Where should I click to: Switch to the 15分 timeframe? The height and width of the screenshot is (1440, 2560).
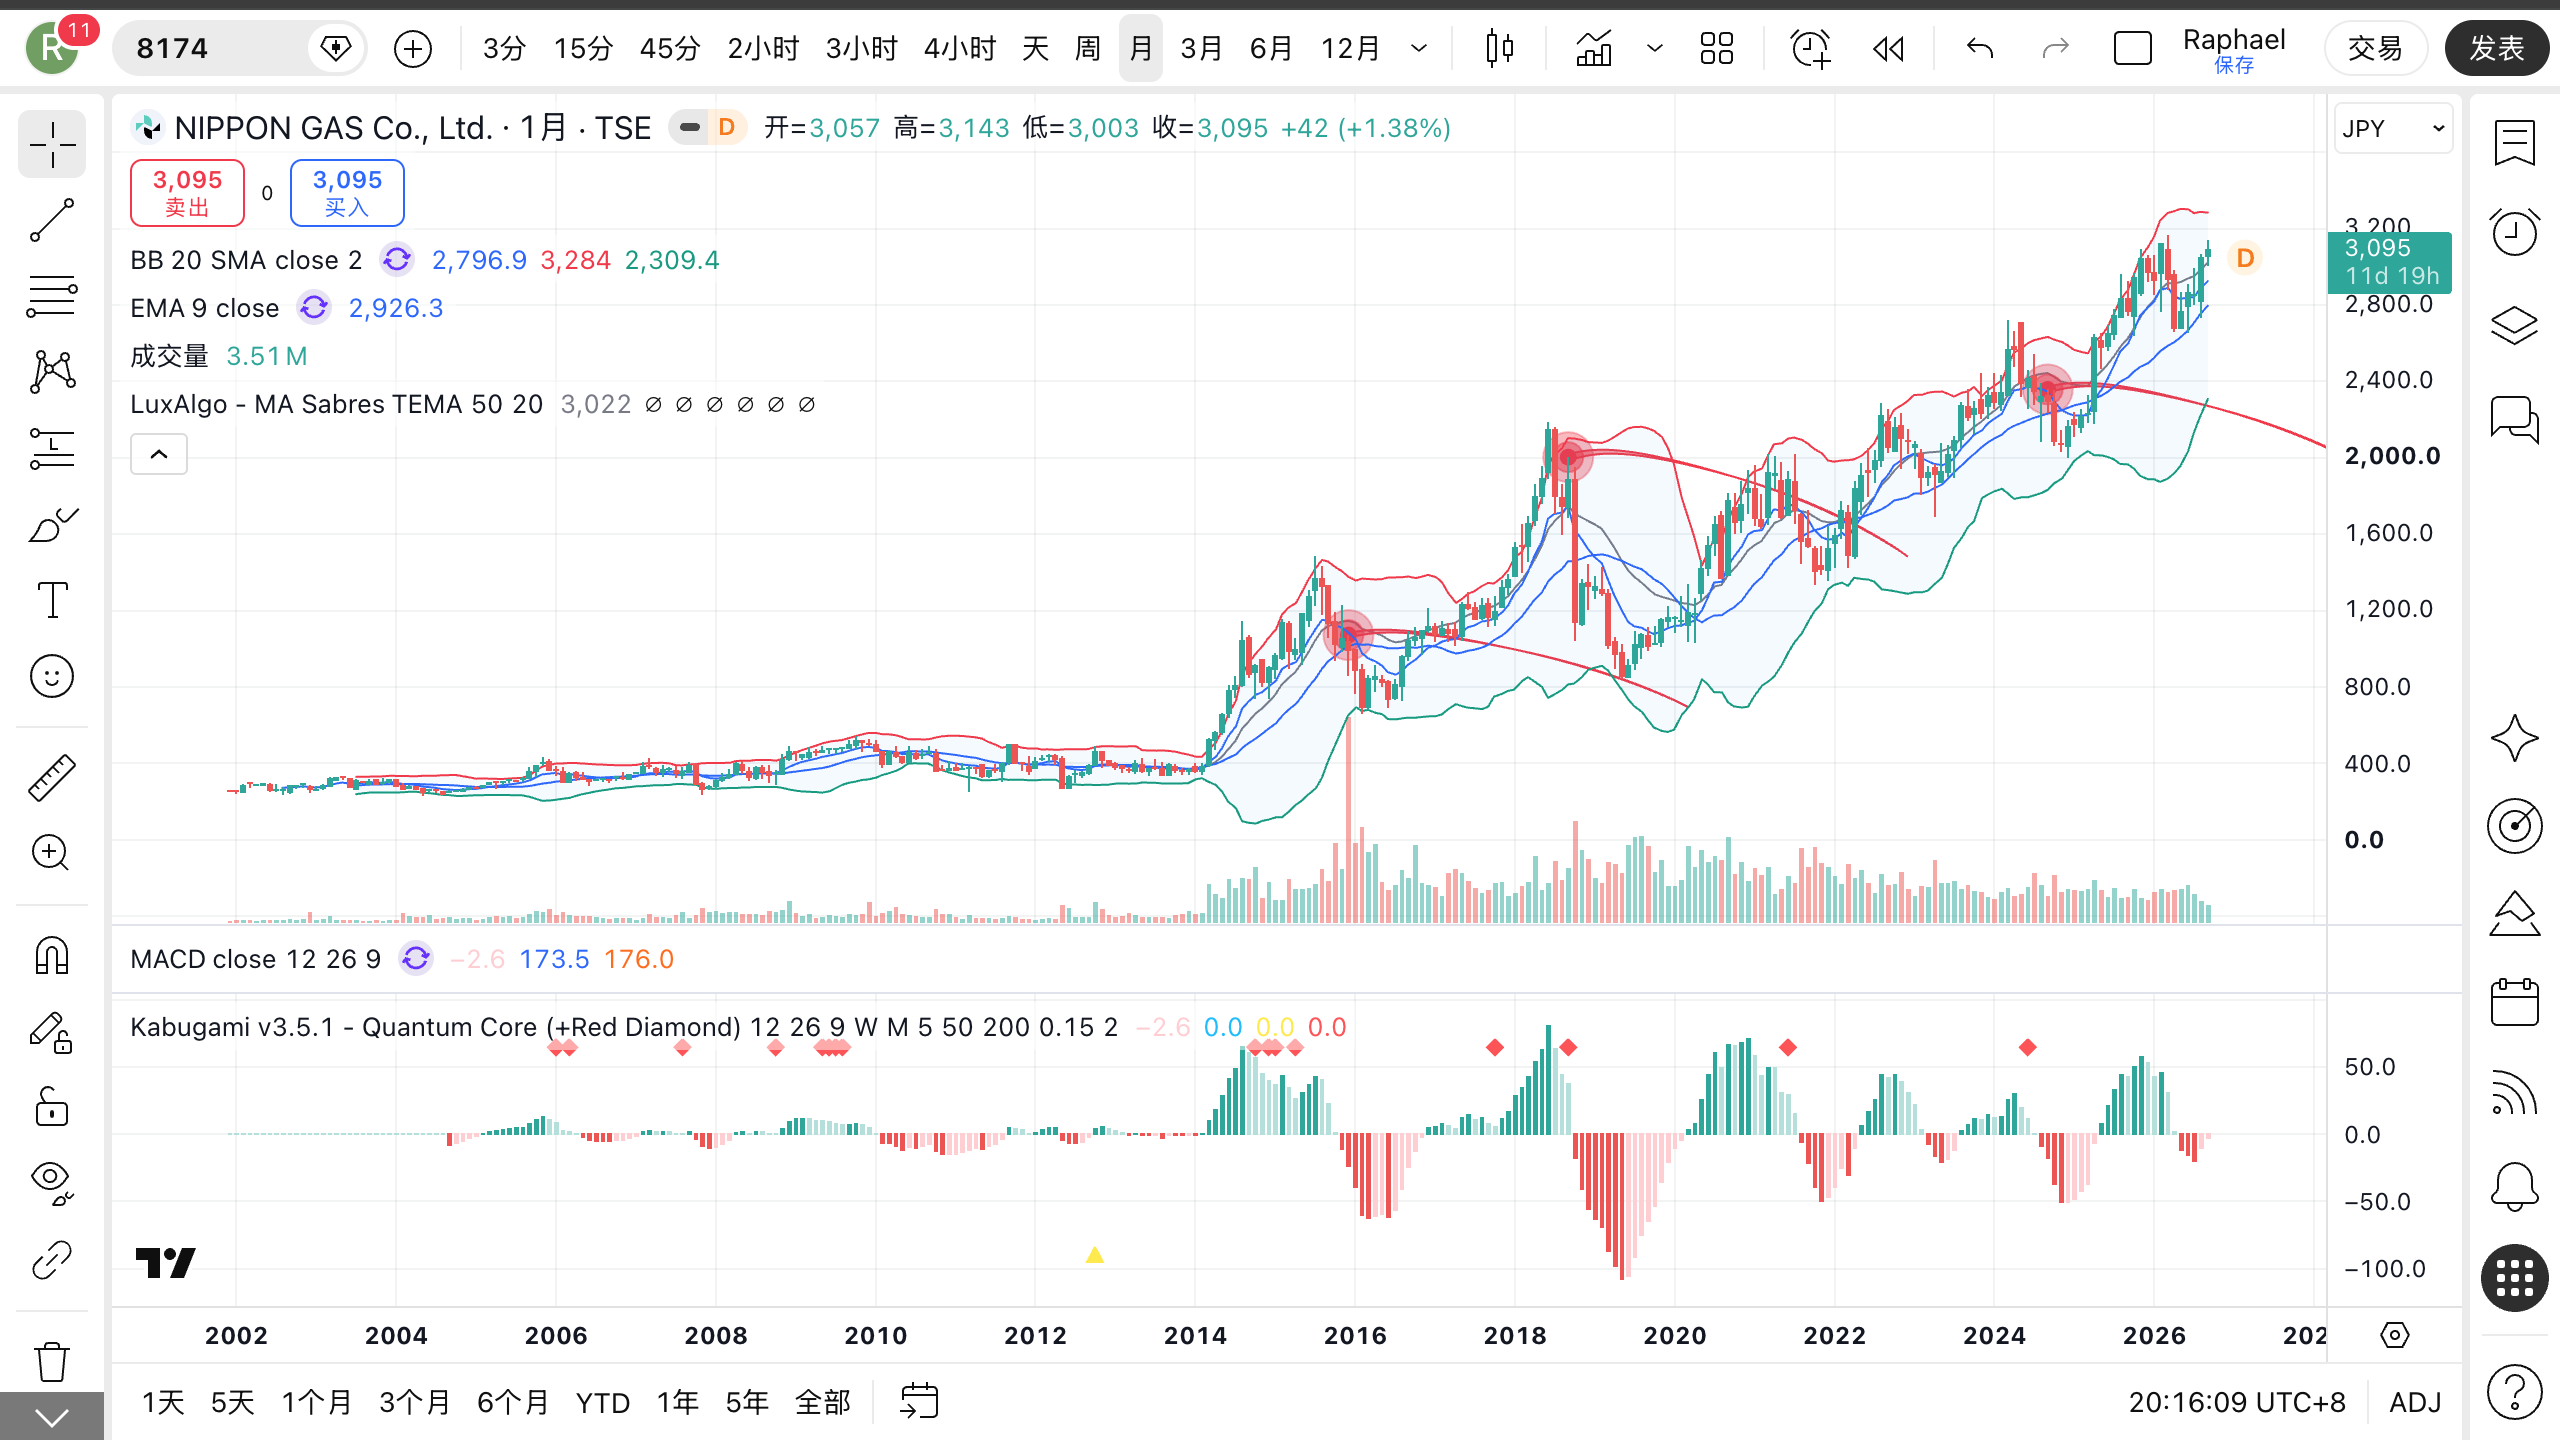point(583,48)
